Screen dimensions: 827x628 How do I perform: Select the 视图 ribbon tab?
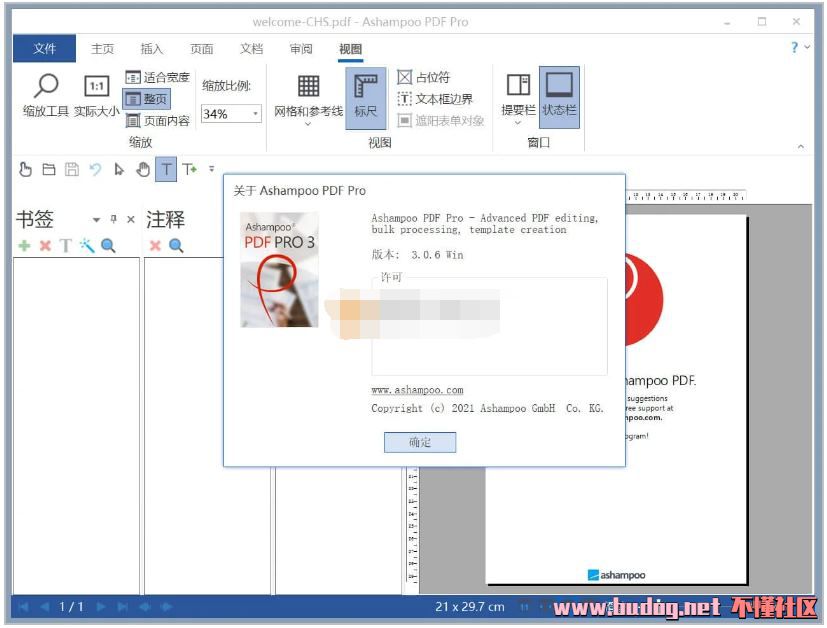[351, 49]
